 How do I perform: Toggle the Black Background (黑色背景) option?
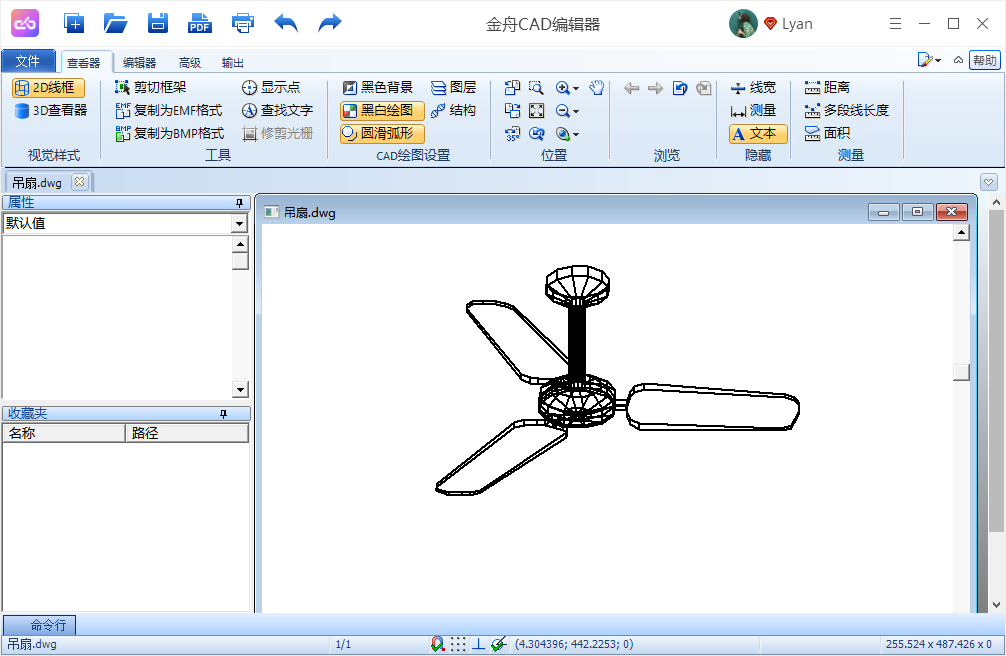pyautogui.click(x=377, y=88)
